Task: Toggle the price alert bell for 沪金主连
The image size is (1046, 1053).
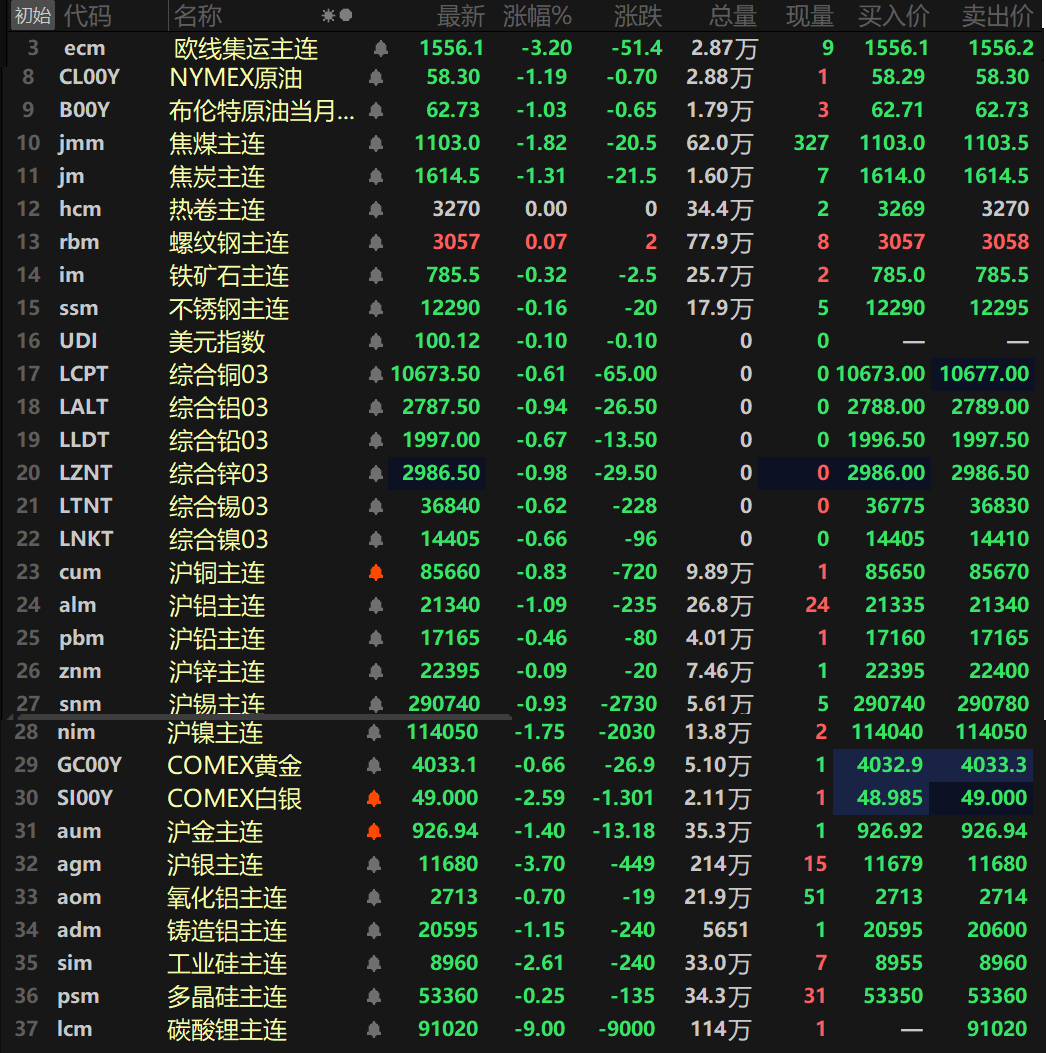Action: pyautogui.click(x=374, y=831)
